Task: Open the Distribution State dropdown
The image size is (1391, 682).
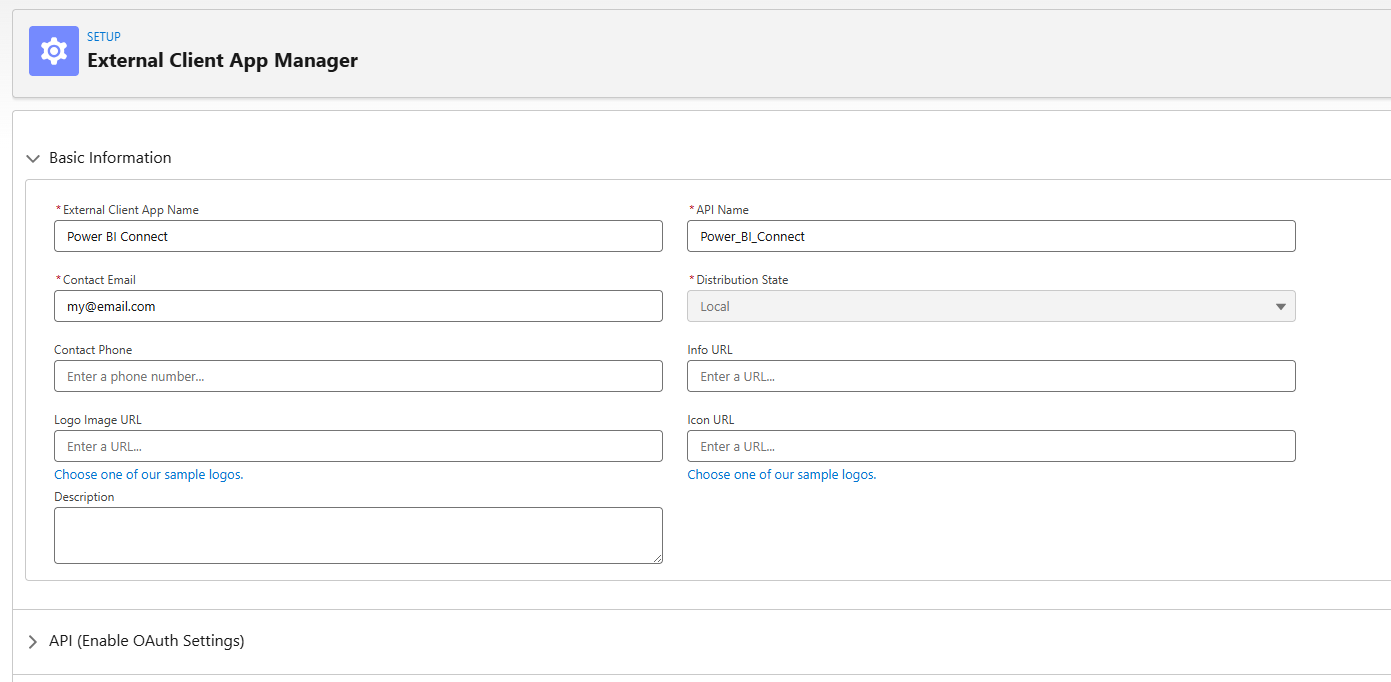Action: coord(990,306)
